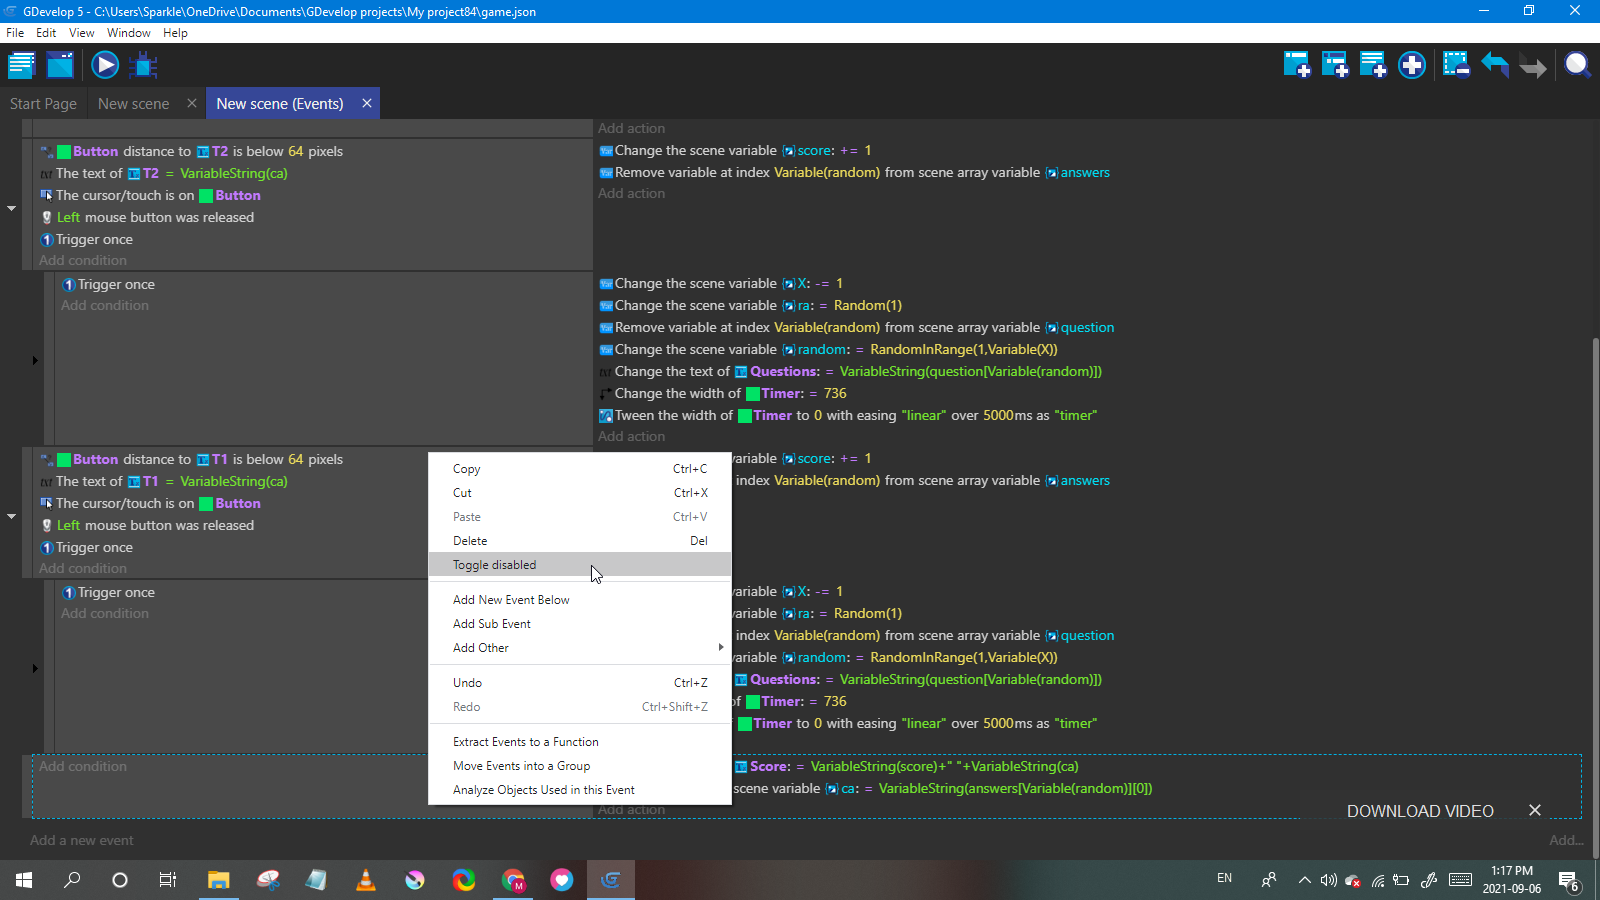Click Add action below Remove variable answers
This screenshot has height=900, width=1600.
tap(631, 193)
